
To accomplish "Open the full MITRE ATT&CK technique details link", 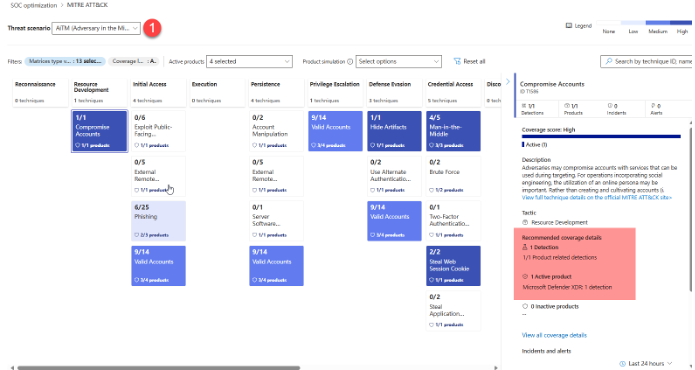I will tap(597, 198).
